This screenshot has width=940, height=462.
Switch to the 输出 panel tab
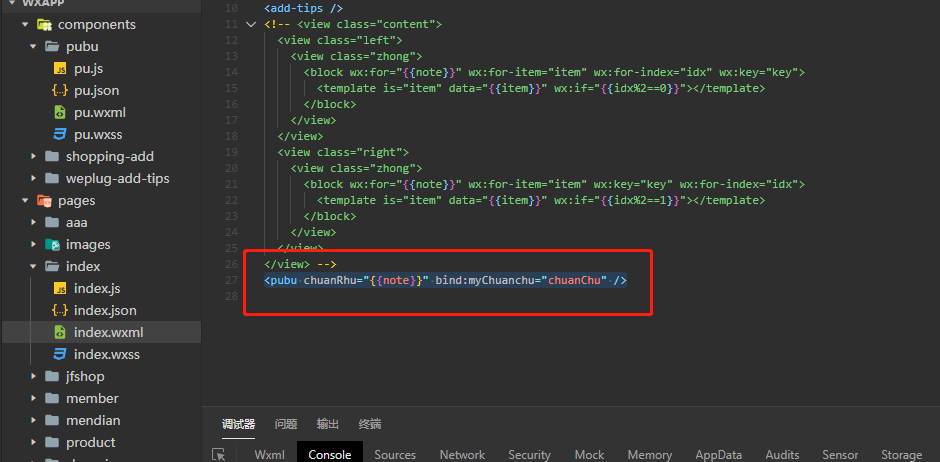328,424
